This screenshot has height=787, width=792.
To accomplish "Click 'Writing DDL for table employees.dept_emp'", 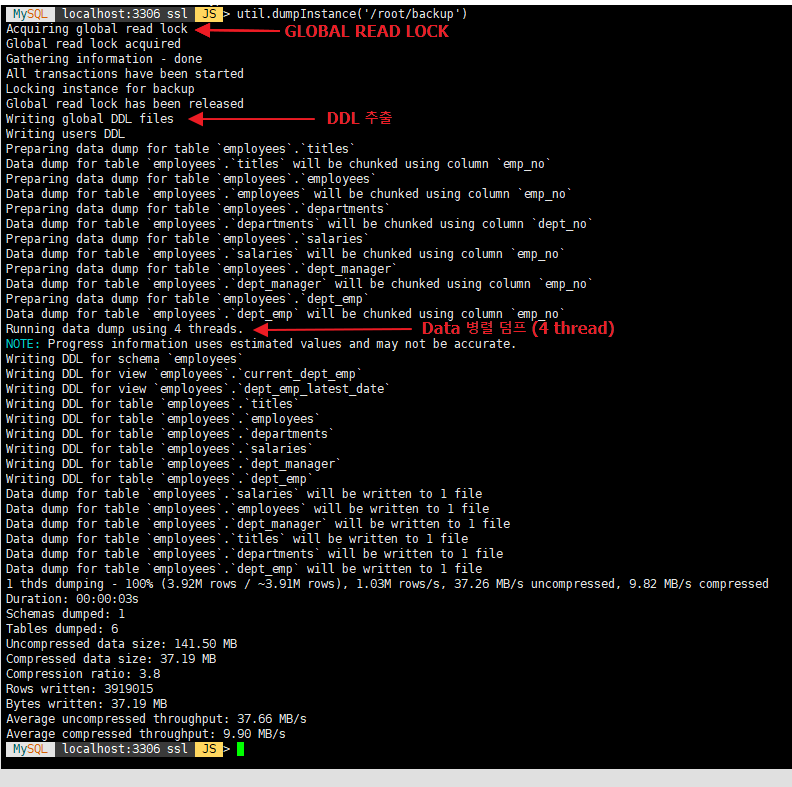I will pyautogui.click(x=160, y=479).
